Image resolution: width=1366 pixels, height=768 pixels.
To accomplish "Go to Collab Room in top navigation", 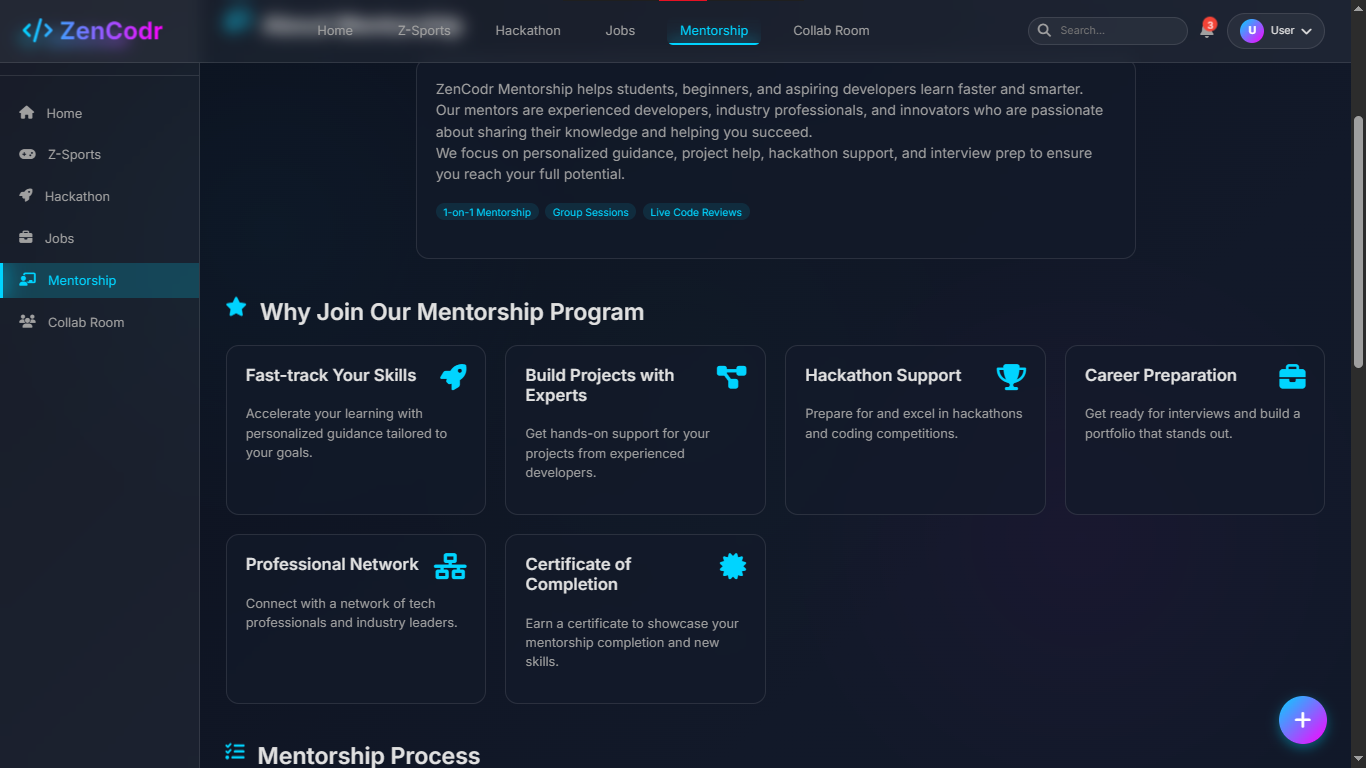I will 831,31.
